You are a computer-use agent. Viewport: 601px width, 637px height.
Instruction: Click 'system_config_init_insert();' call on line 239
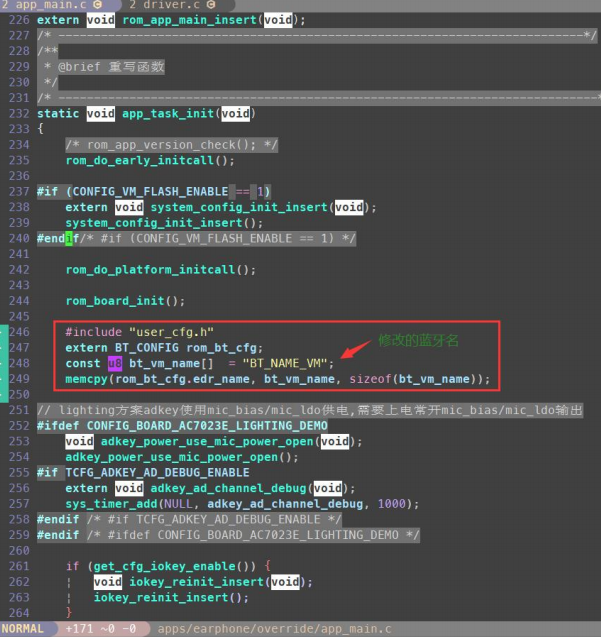[x=164, y=223]
